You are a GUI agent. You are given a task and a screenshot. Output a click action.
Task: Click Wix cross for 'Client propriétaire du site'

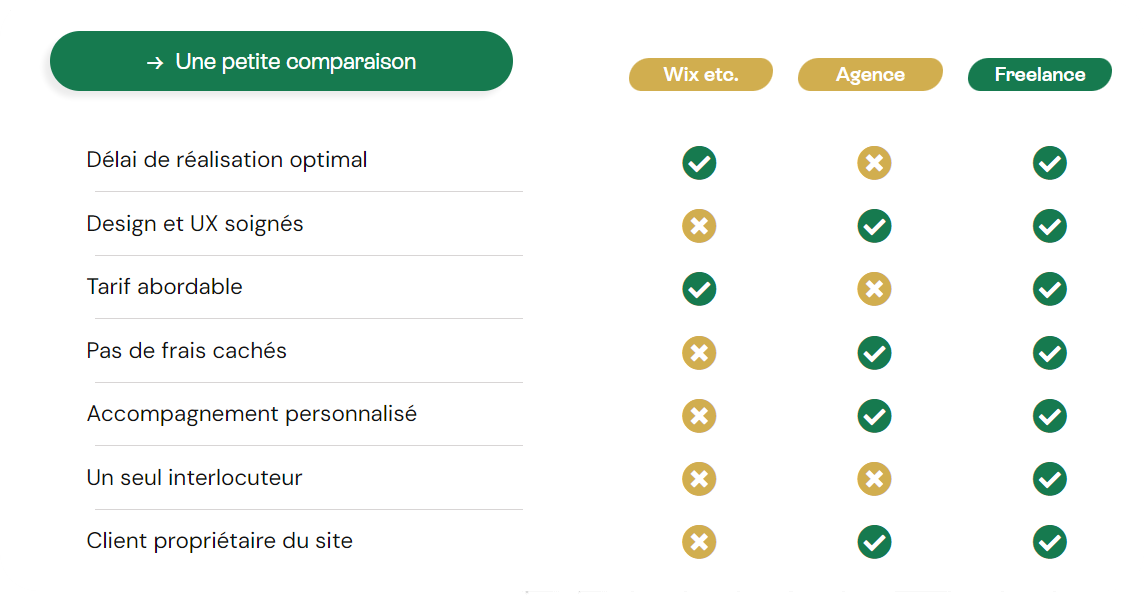(x=699, y=542)
